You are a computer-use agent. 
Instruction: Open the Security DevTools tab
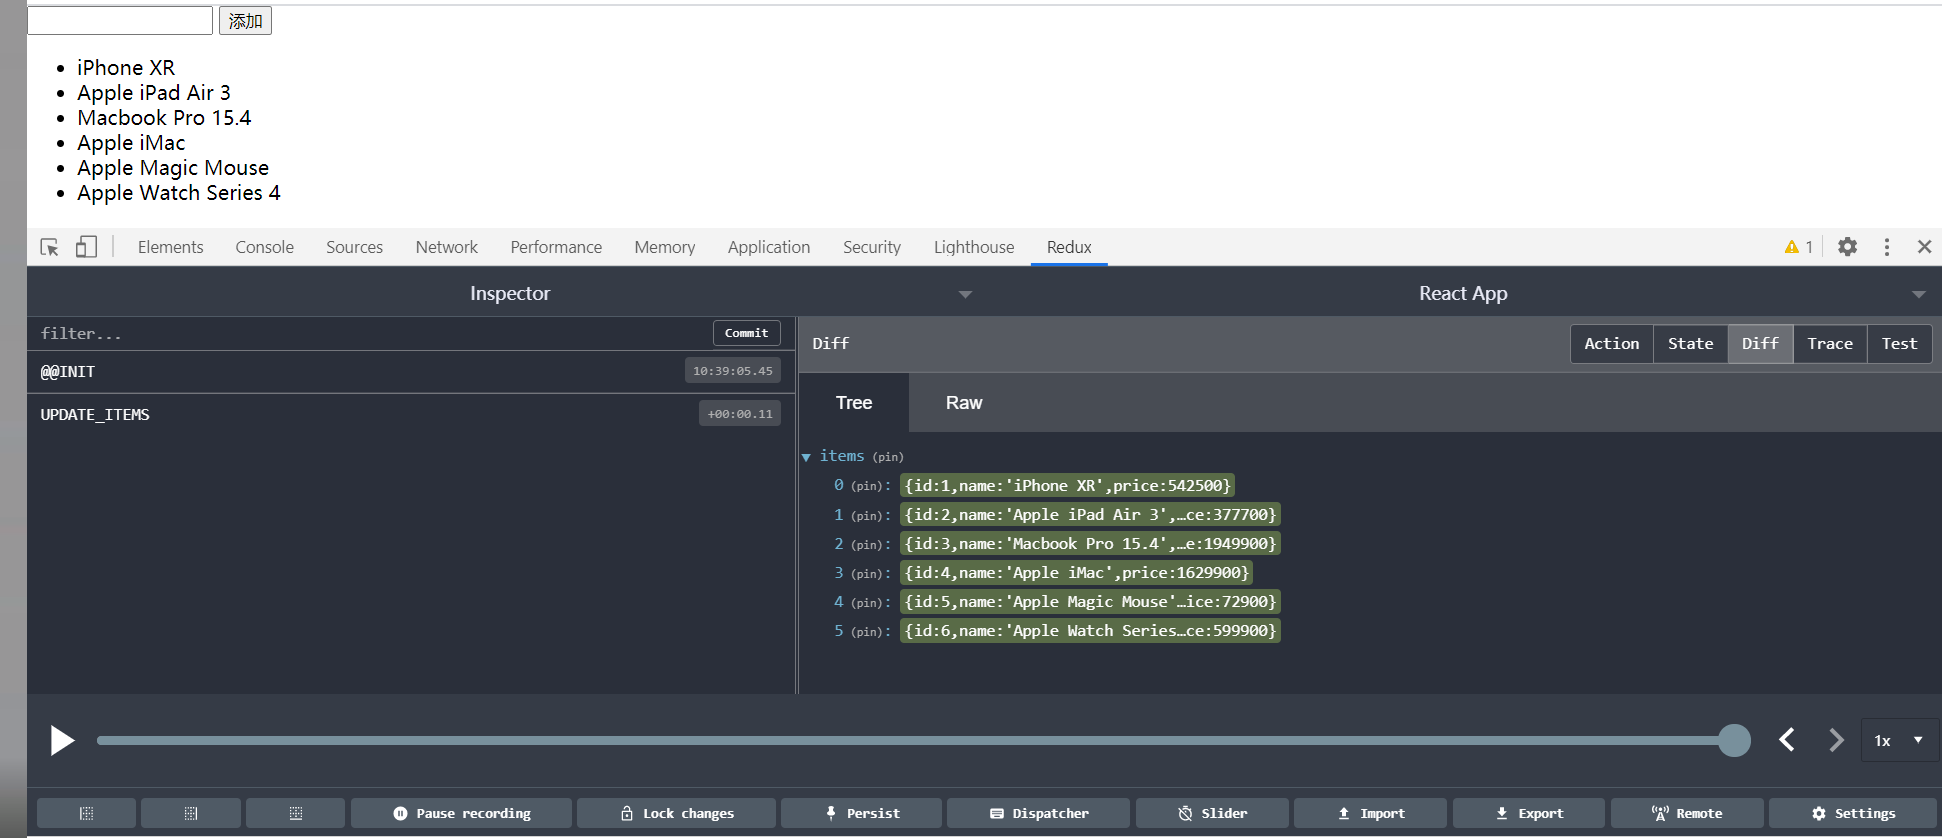click(x=871, y=247)
